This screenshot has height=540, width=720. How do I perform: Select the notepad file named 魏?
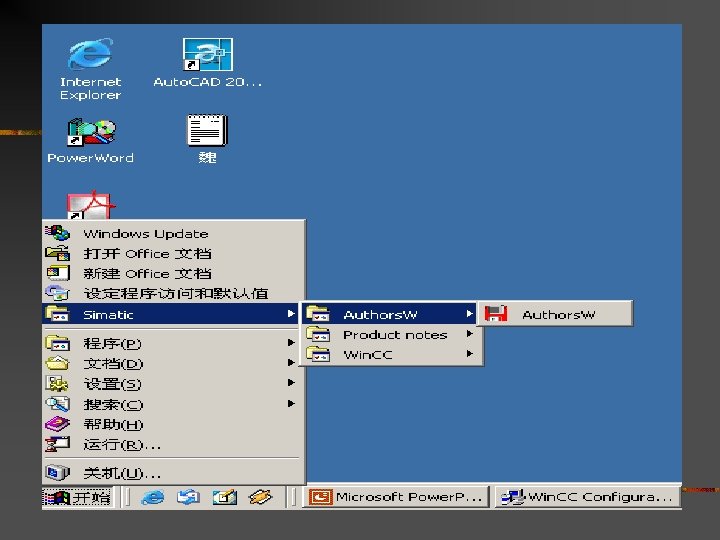[x=207, y=140]
